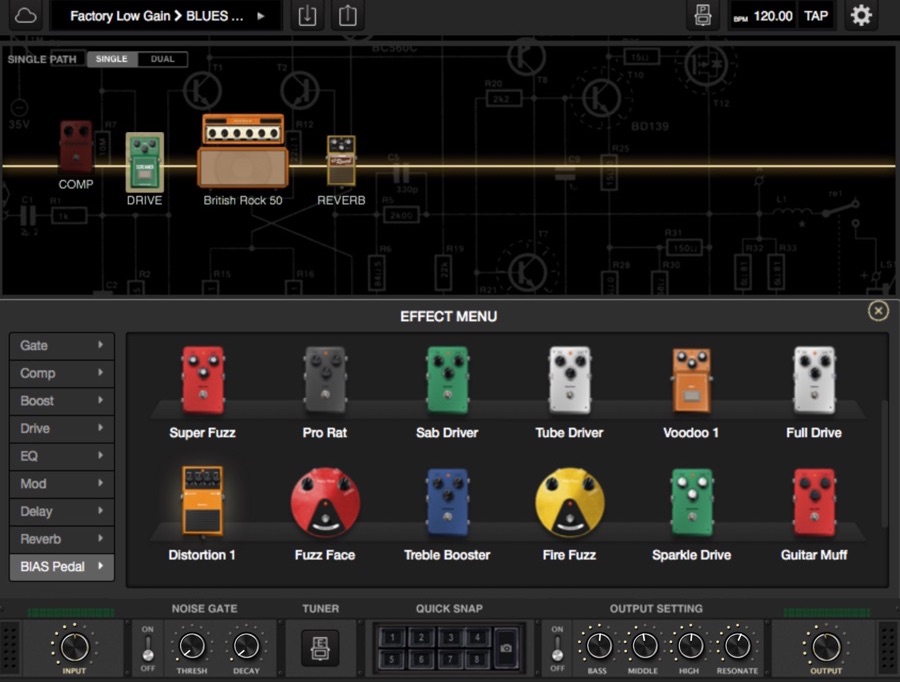Open the settings gear
The image size is (900, 682).
[860, 16]
